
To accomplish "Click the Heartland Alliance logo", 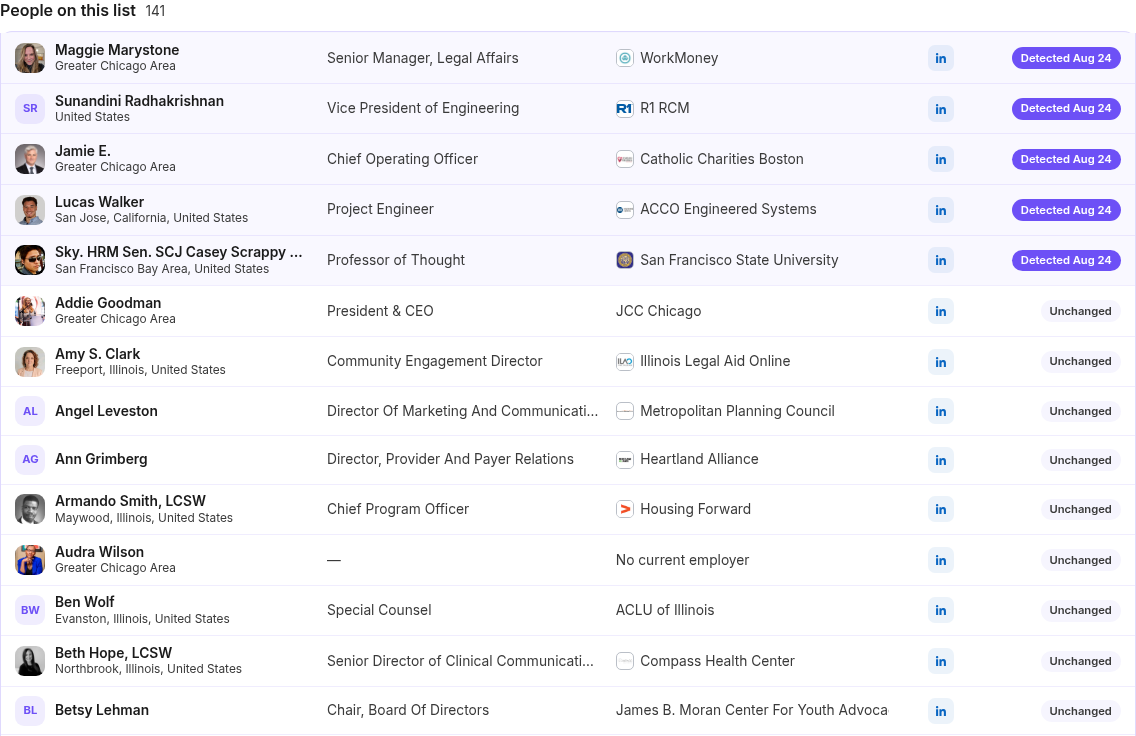I will [625, 460].
